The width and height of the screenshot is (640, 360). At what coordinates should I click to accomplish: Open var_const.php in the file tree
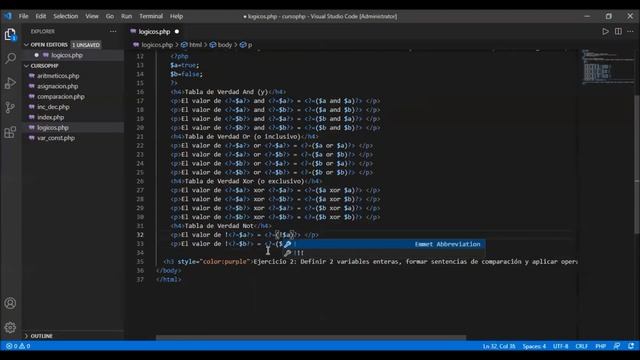(x=73, y=138)
